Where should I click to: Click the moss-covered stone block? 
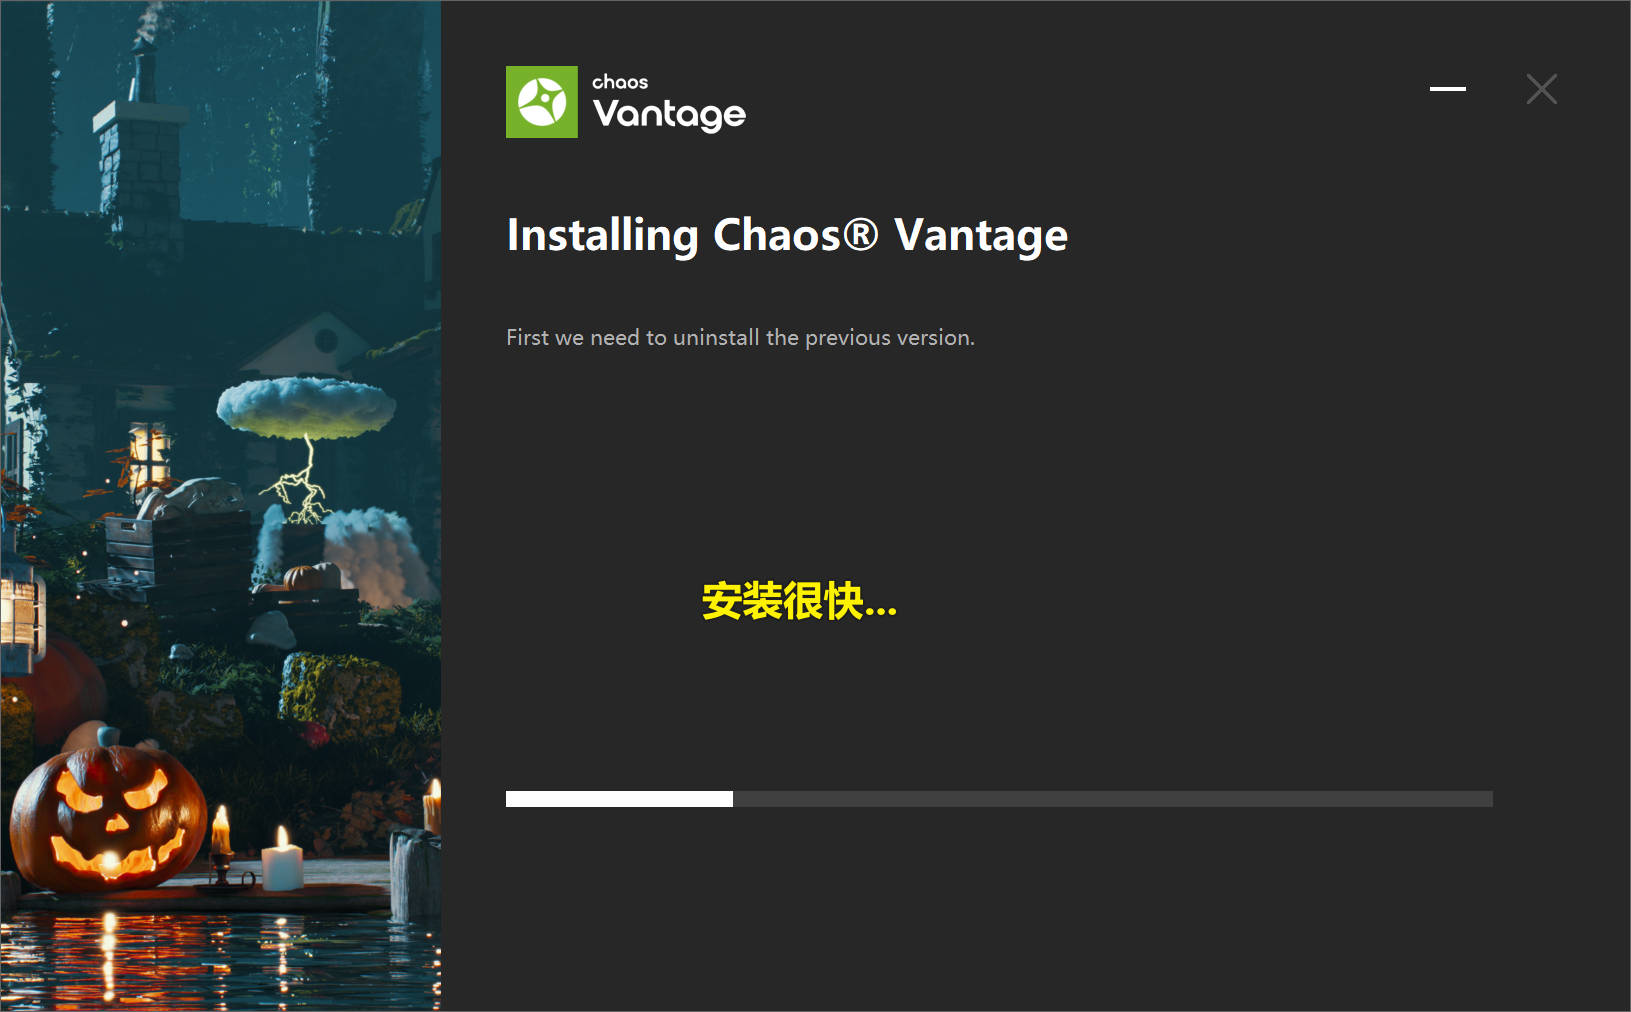tap(340, 696)
